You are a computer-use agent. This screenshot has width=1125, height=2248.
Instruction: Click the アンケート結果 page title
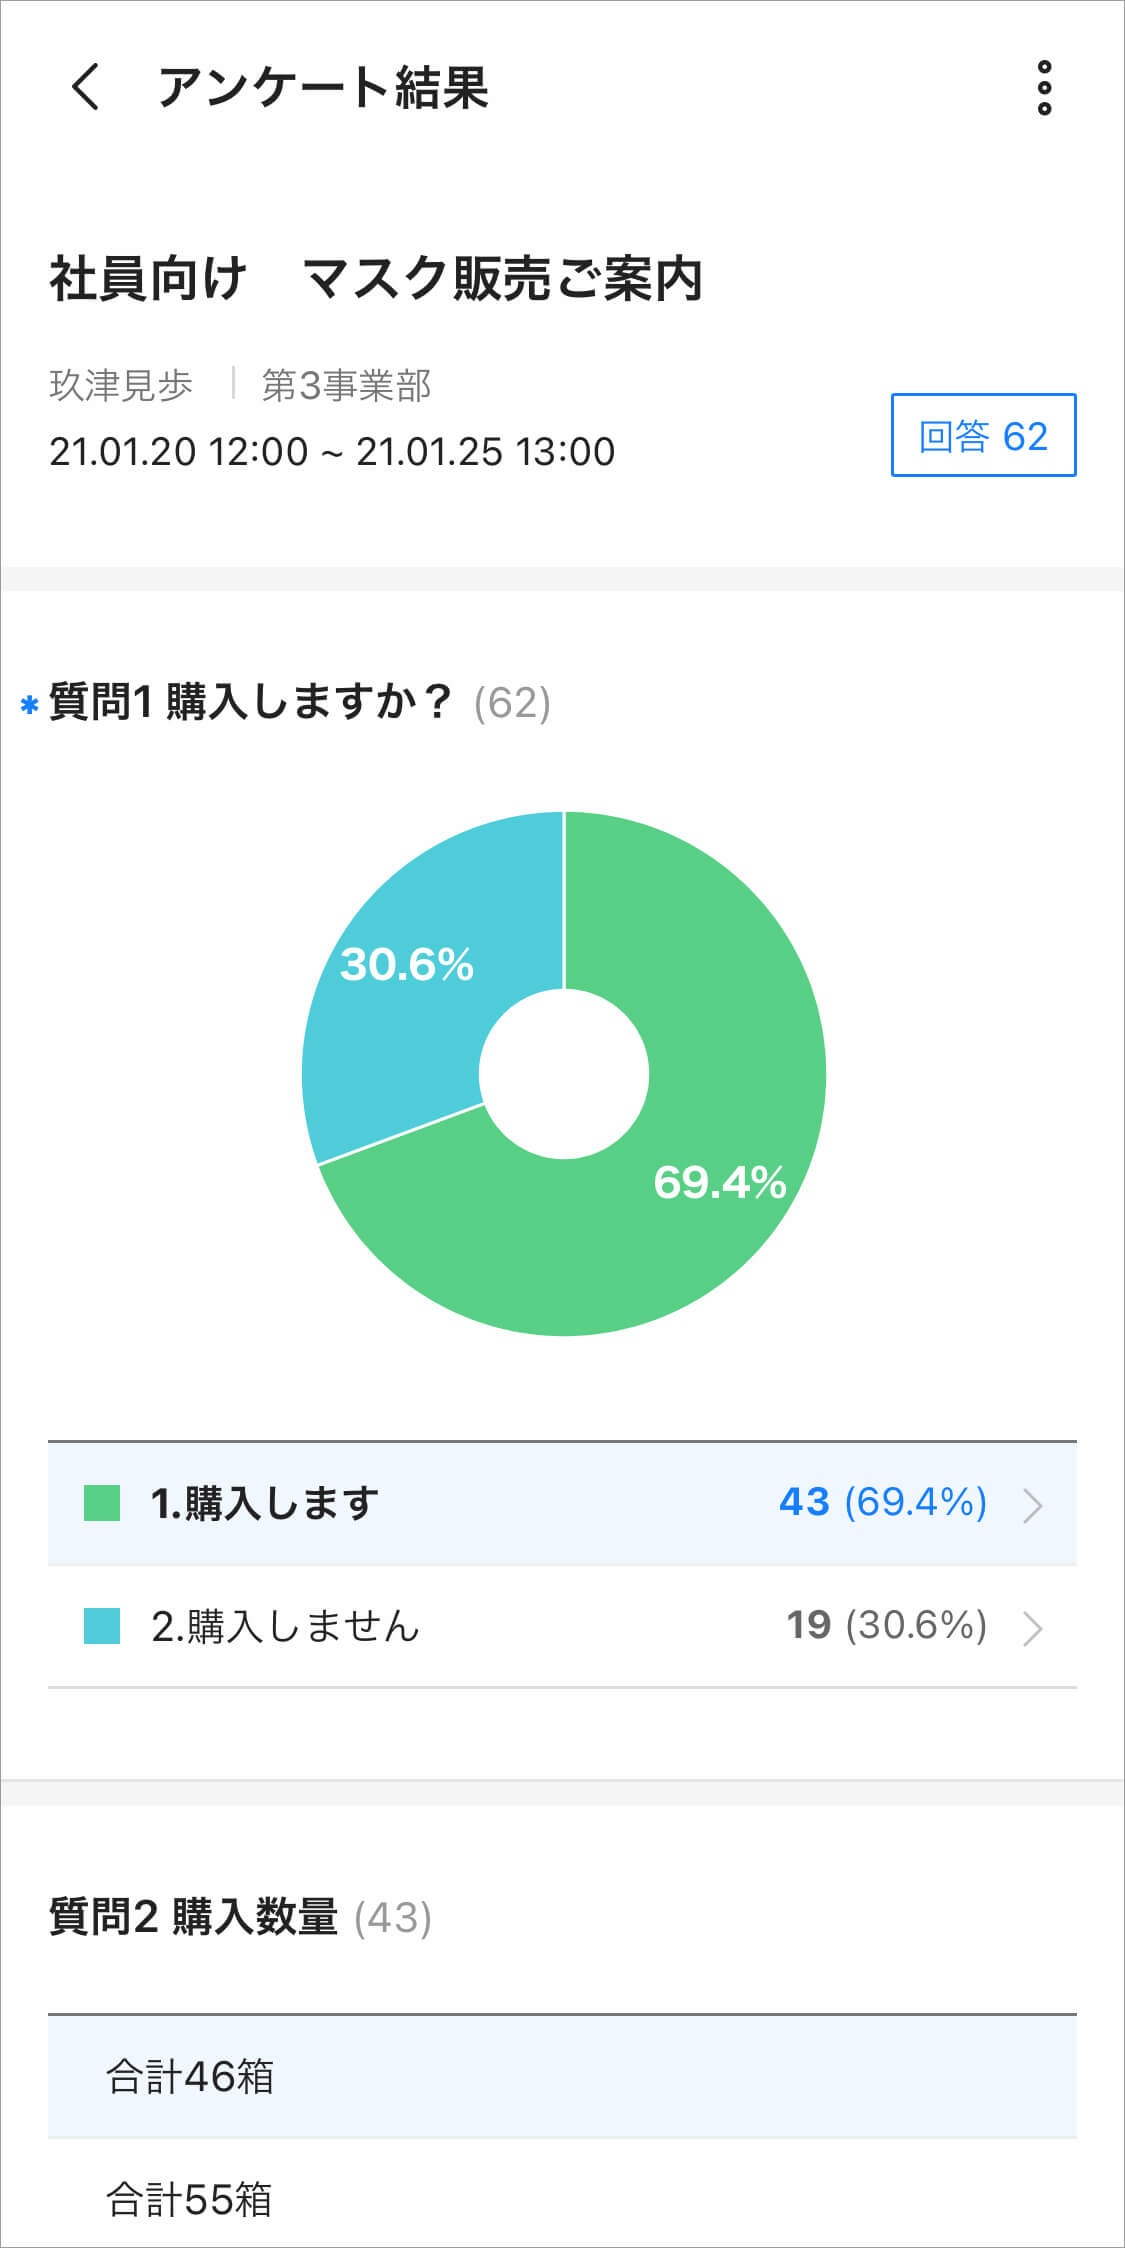323,87
